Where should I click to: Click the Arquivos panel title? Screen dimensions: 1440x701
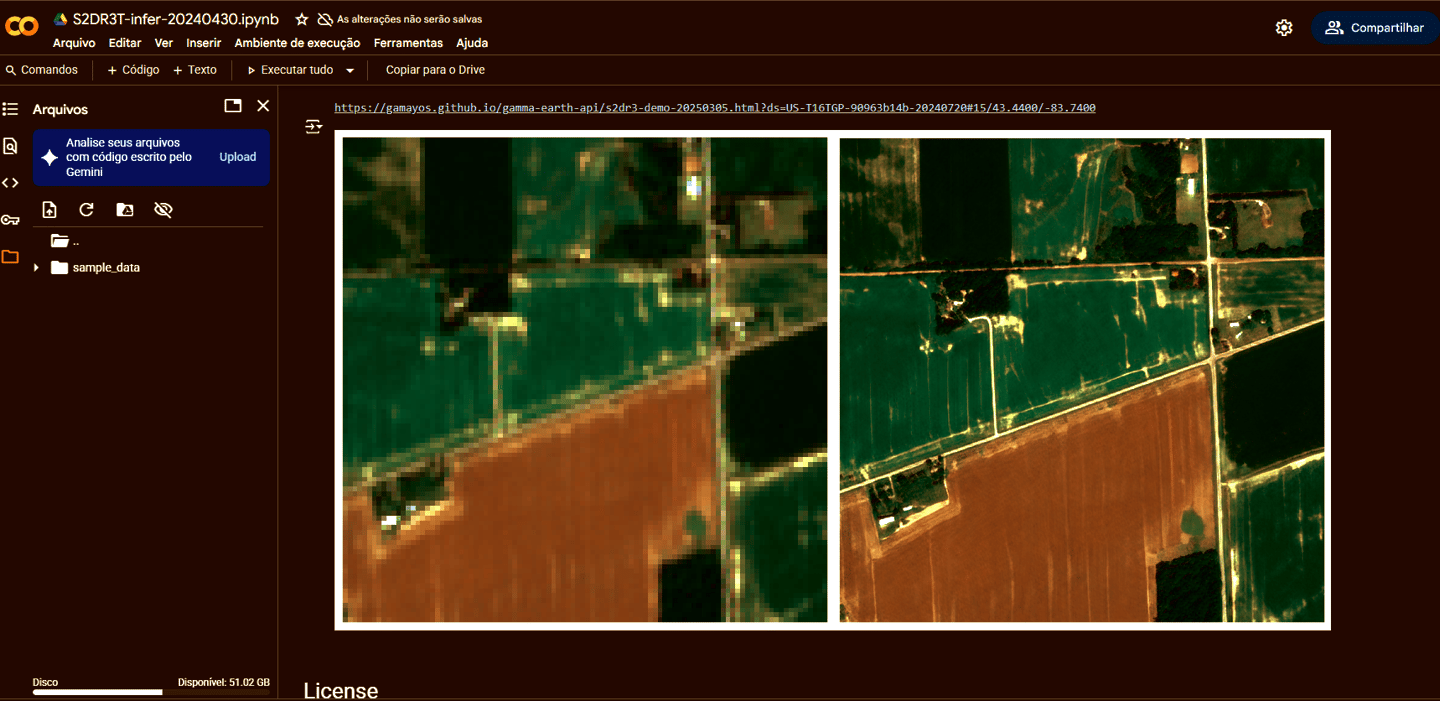point(60,109)
